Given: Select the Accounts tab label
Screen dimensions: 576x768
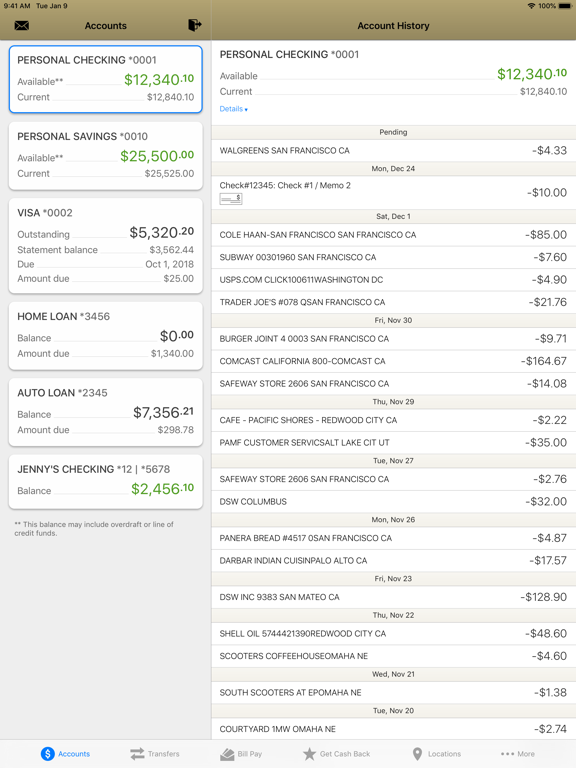Looking at the screenshot, I should (74, 754).
